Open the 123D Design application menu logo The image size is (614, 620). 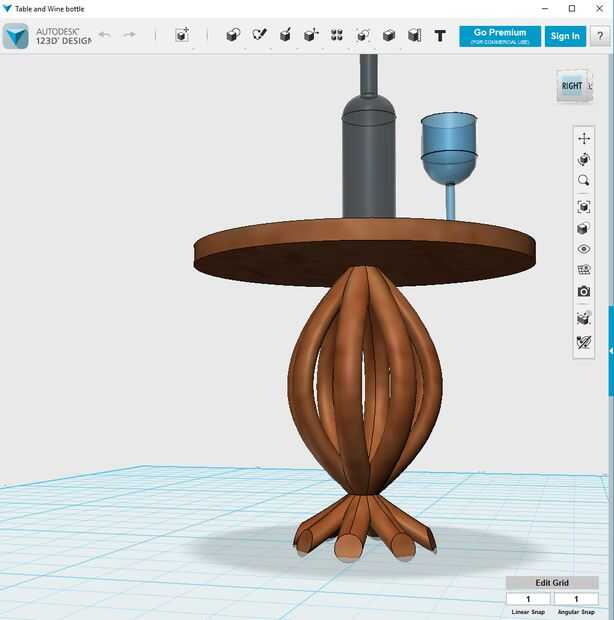coord(16,36)
